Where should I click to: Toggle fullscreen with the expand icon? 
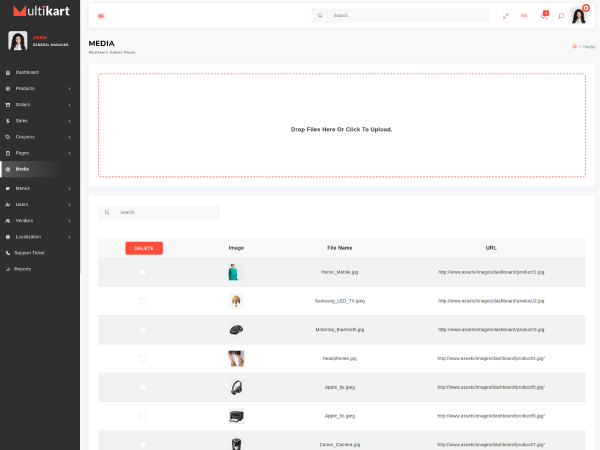click(506, 16)
